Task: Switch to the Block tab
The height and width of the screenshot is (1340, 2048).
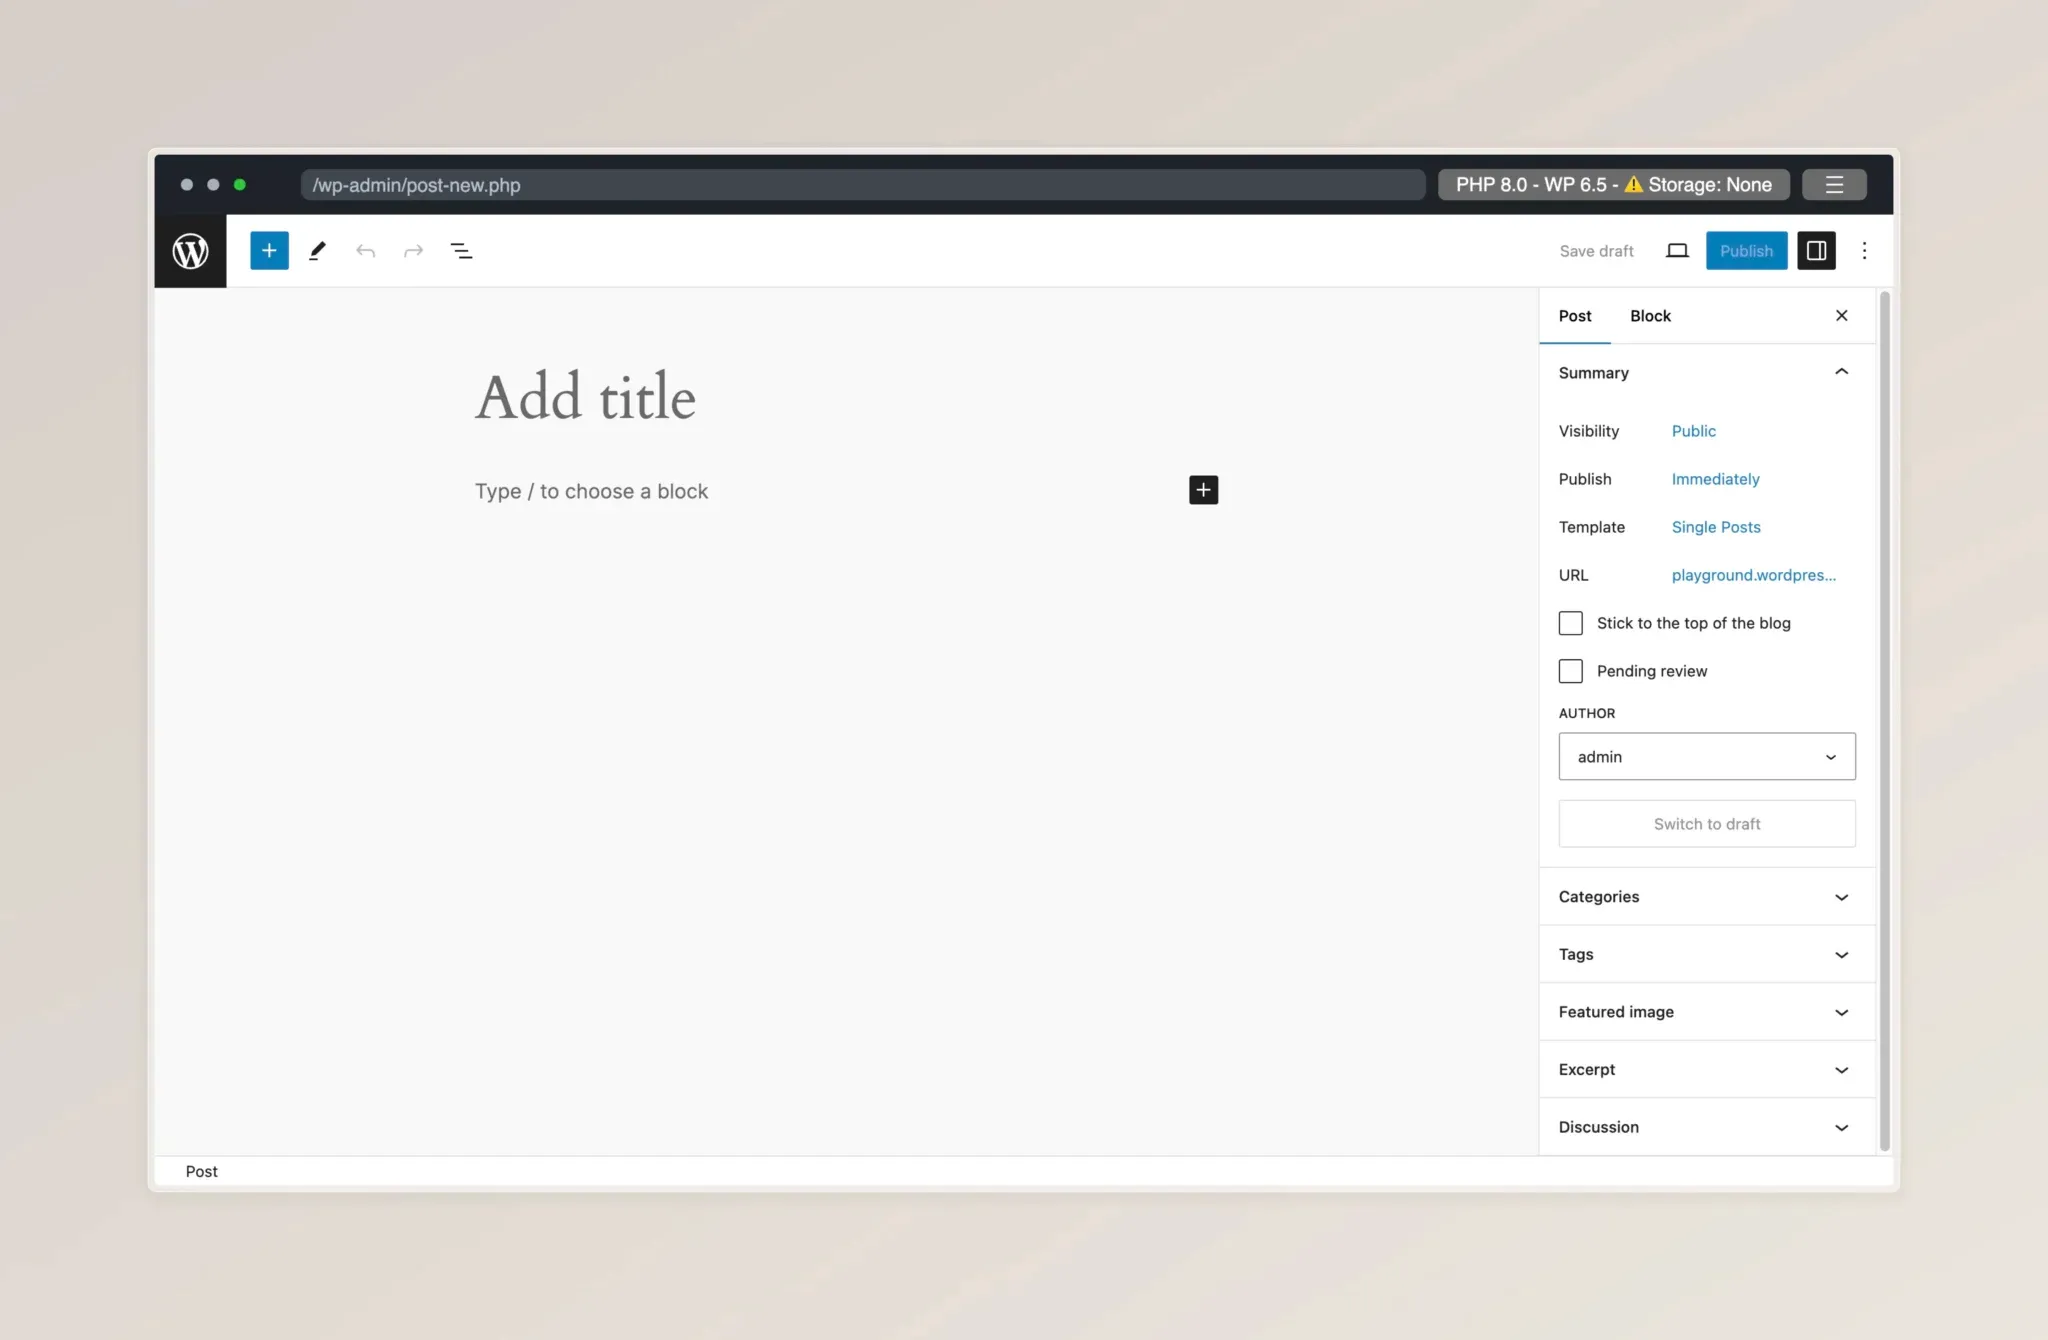Action: (1650, 316)
